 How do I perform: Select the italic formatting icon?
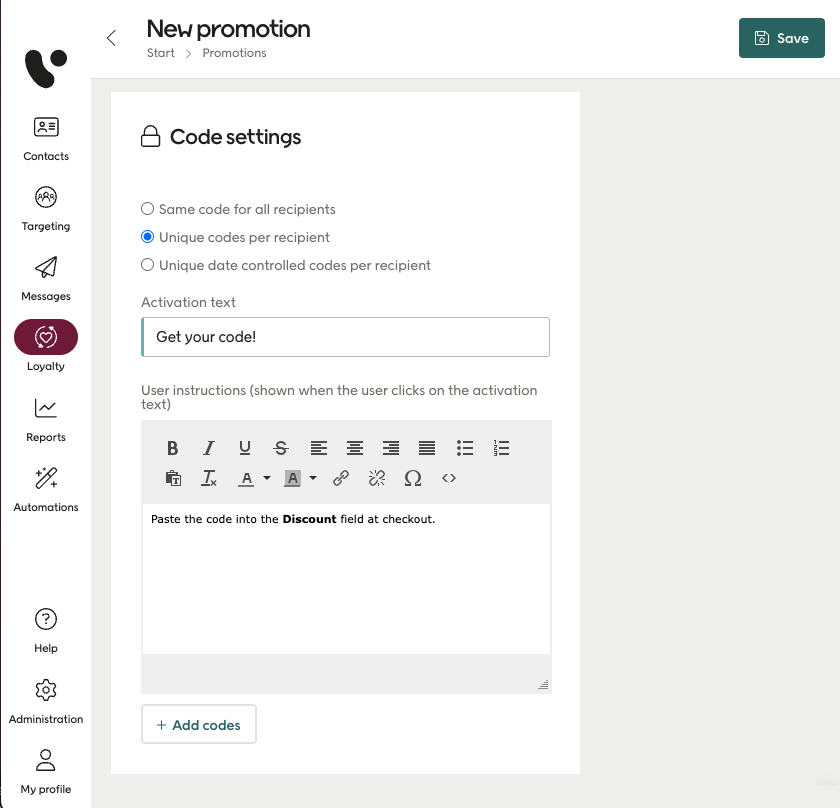pos(209,448)
